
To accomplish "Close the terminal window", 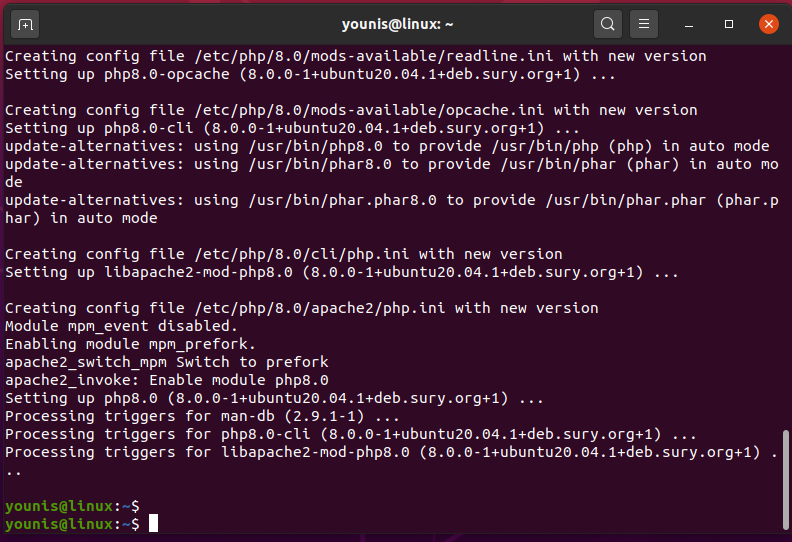I will point(768,23).
